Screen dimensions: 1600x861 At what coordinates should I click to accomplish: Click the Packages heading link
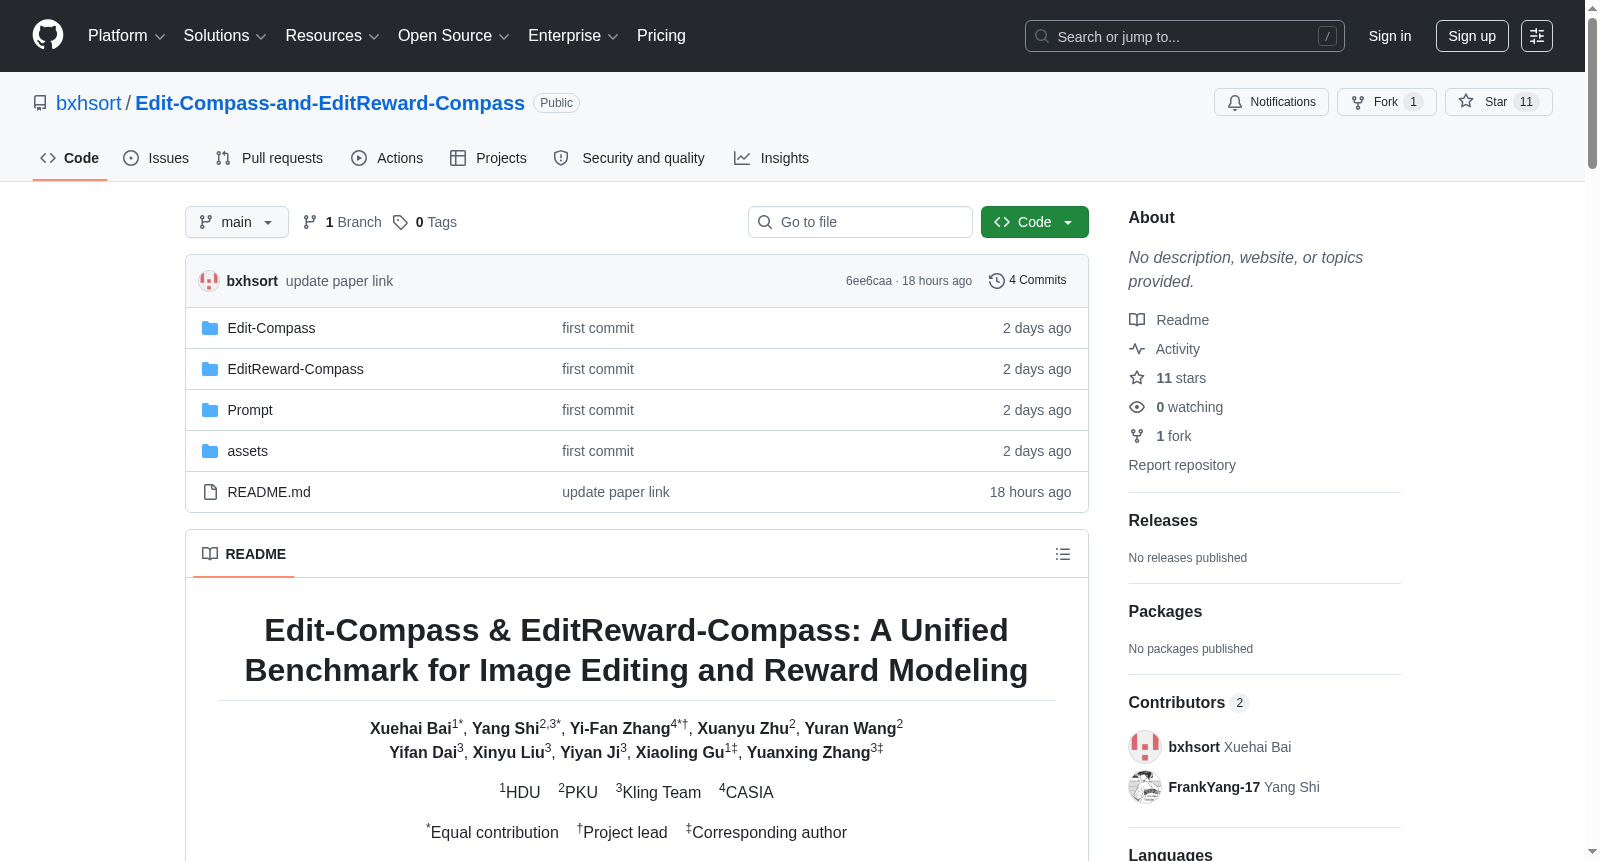pos(1165,611)
